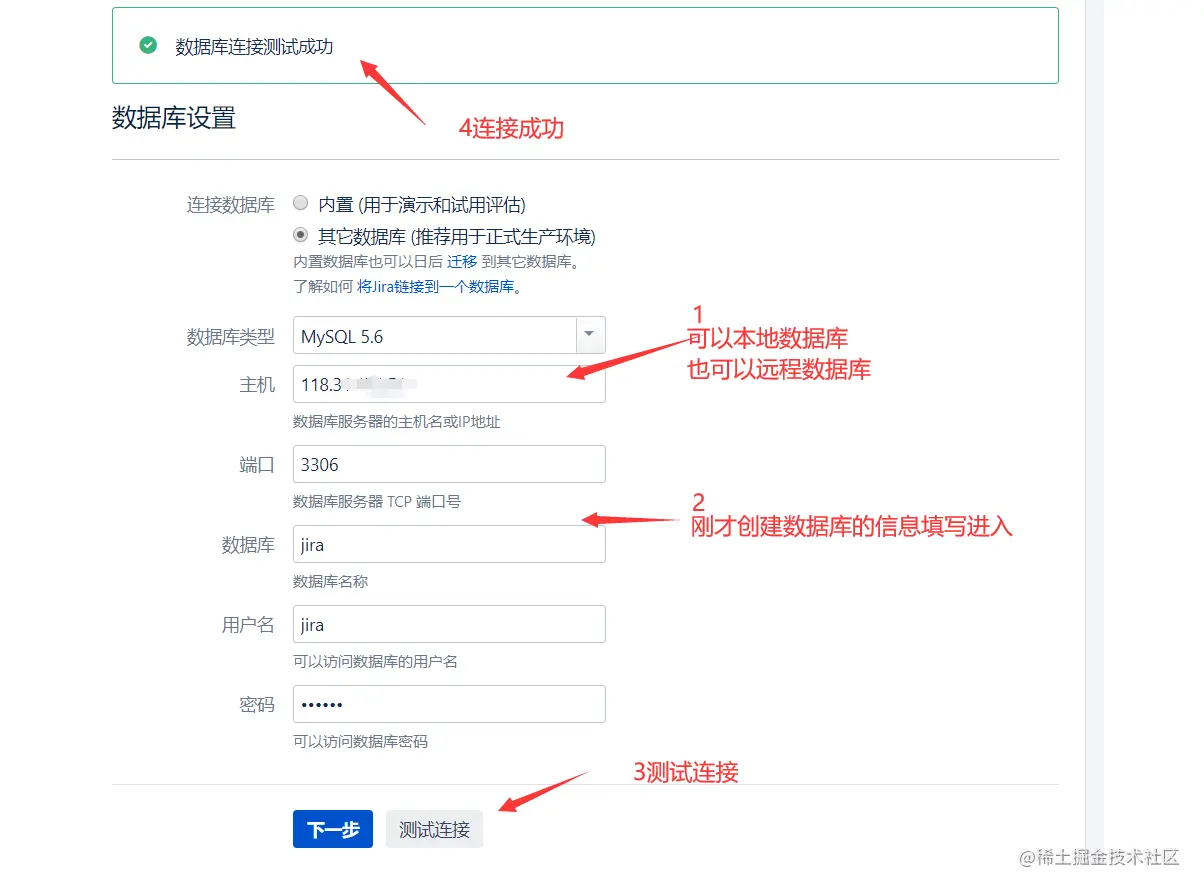Click the 数据库名称 hint text
The image size is (1204, 892).
pyautogui.click(x=330, y=582)
